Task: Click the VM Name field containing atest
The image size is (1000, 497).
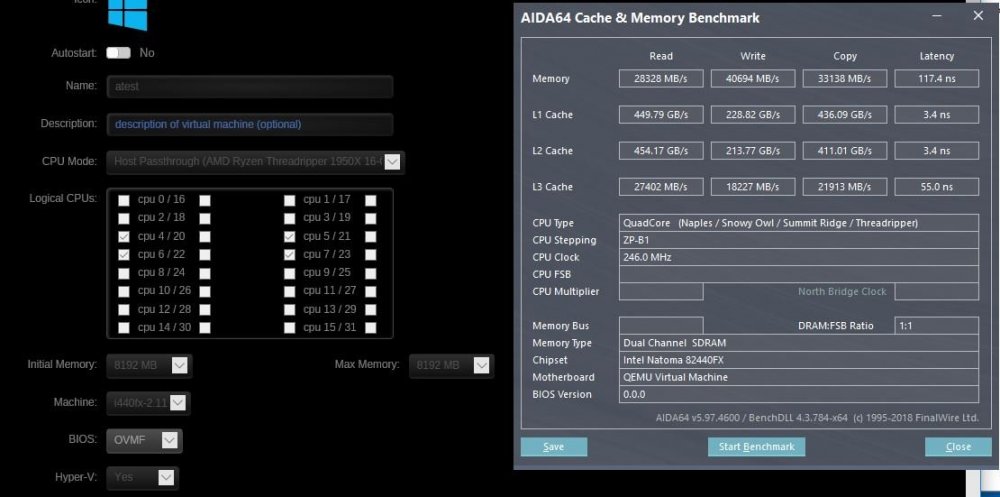Action: (x=250, y=86)
